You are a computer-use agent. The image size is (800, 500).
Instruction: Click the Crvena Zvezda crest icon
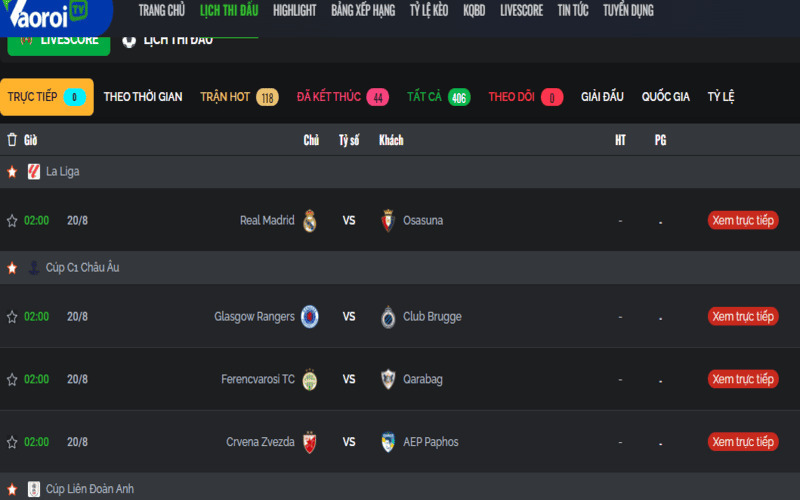310,442
